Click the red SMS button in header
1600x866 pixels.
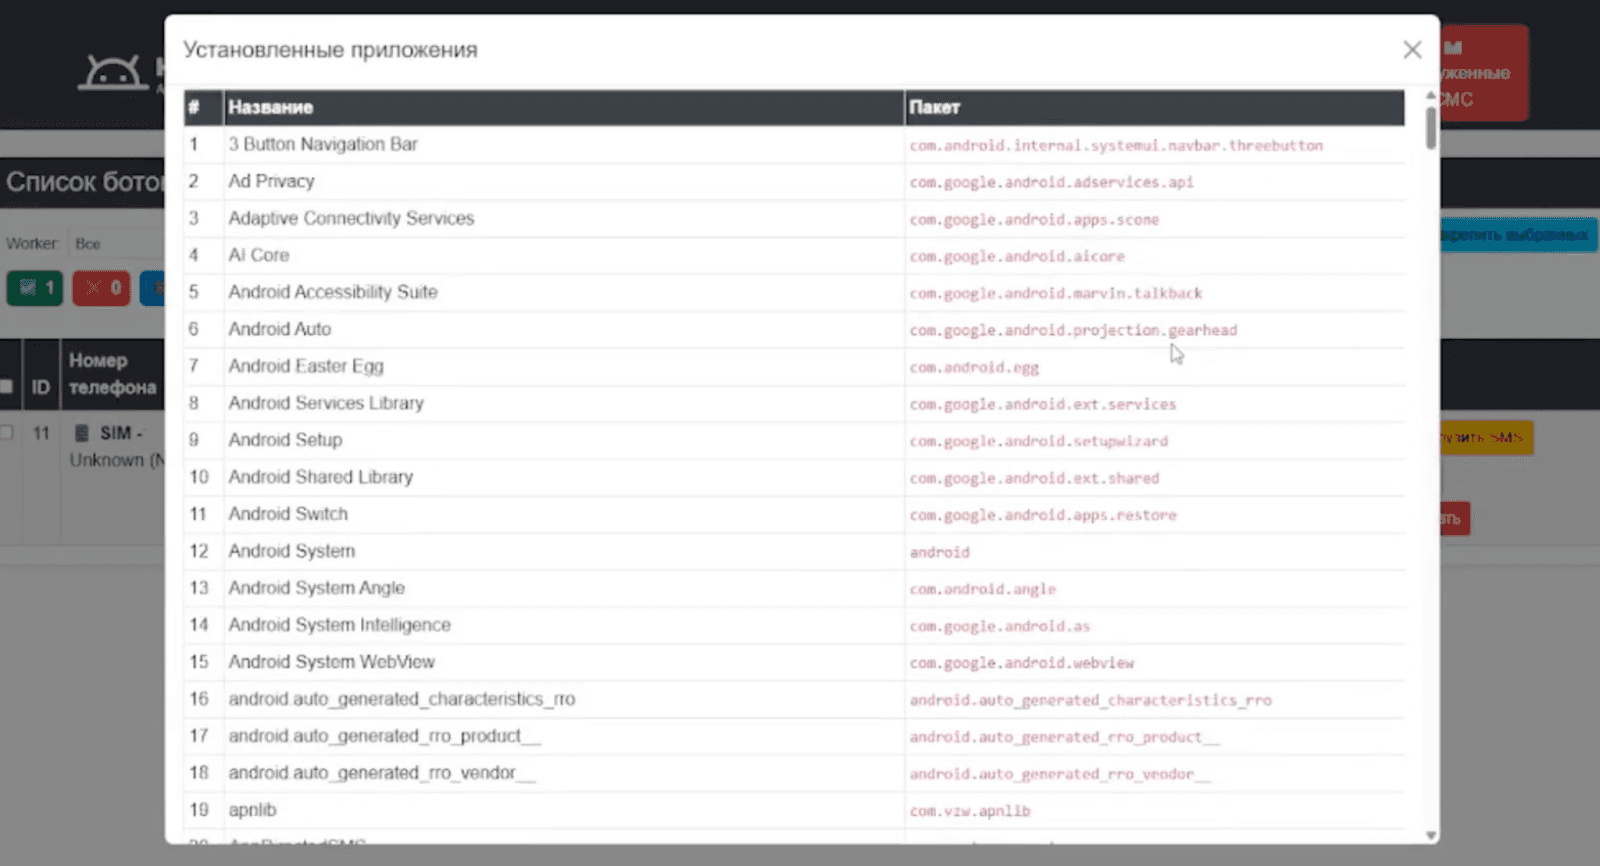pos(1484,73)
